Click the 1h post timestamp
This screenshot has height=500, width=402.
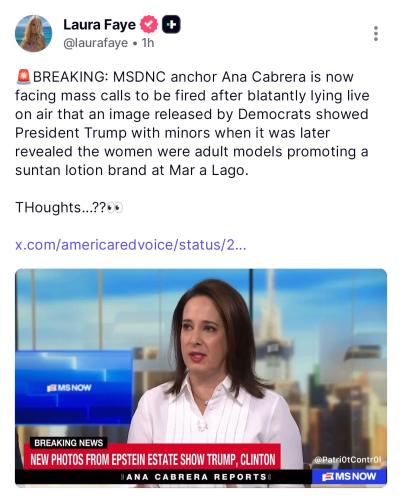pos(148,43)
